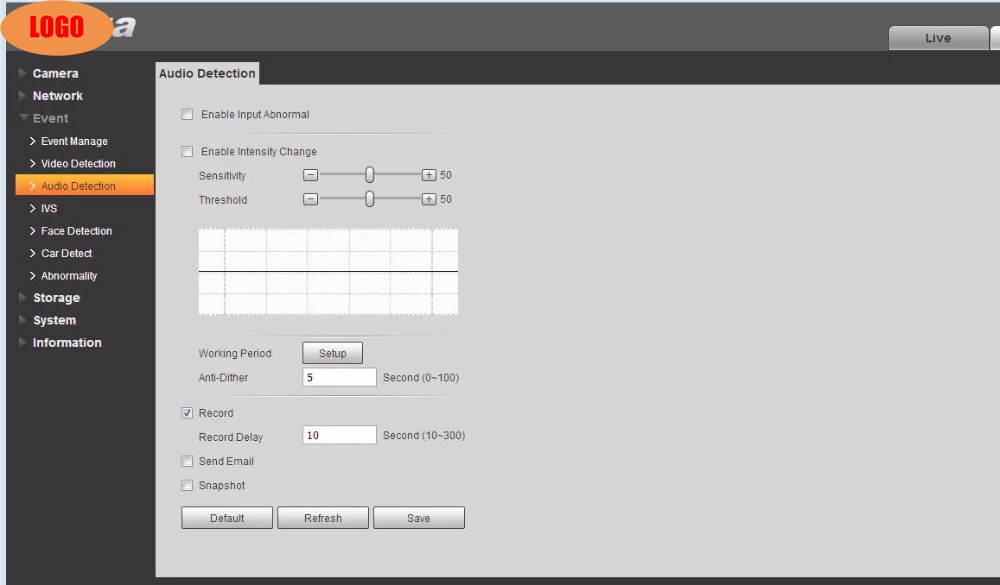The width and height of the screenshot is (1000, 585).
Task: Switch to the Live tab
Action: 938,38
